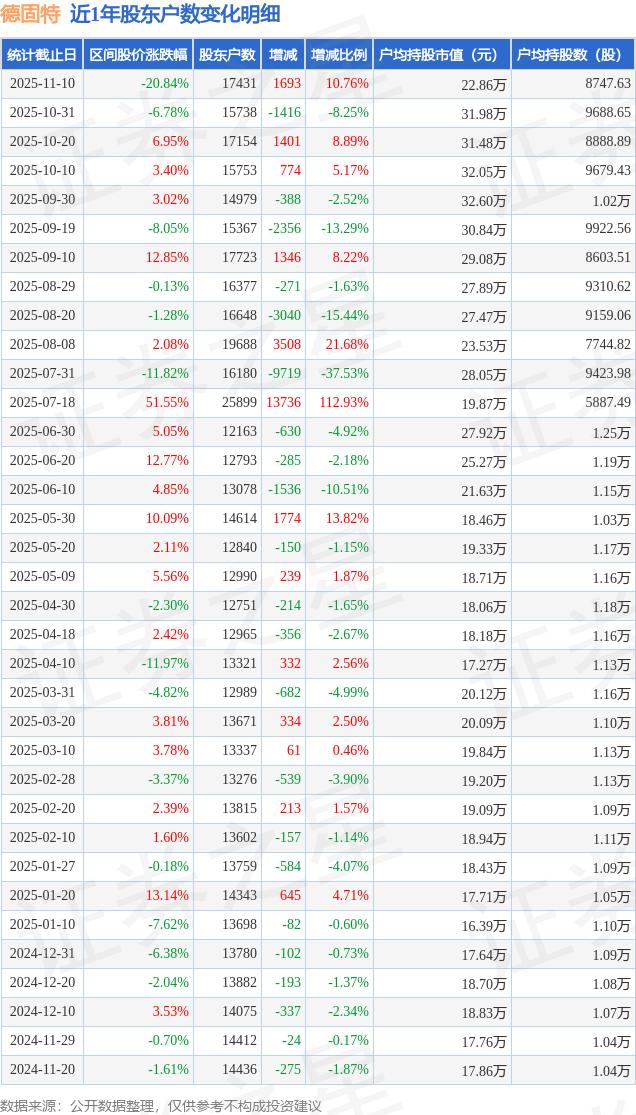Click the 户均持股数（股） column header
This screenshot has height=1115, width=636.
(x=572, y=55)
